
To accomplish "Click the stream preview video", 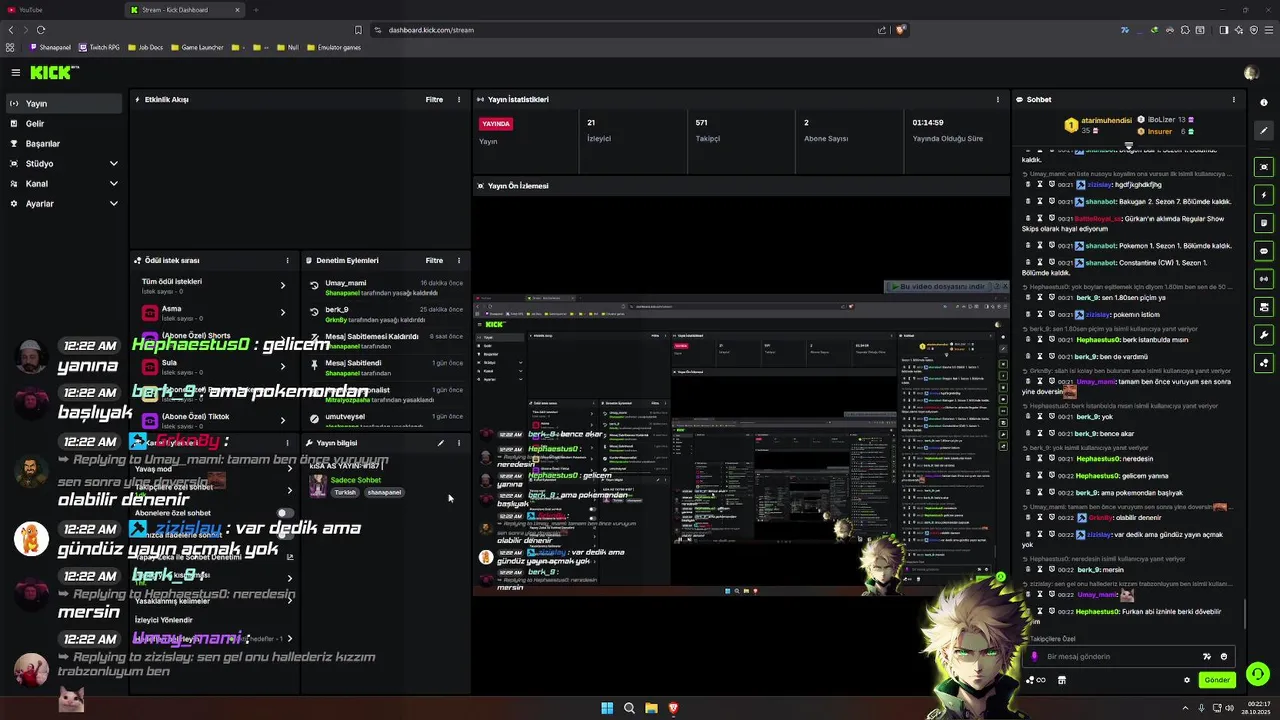I will click(x=741, y=443).
